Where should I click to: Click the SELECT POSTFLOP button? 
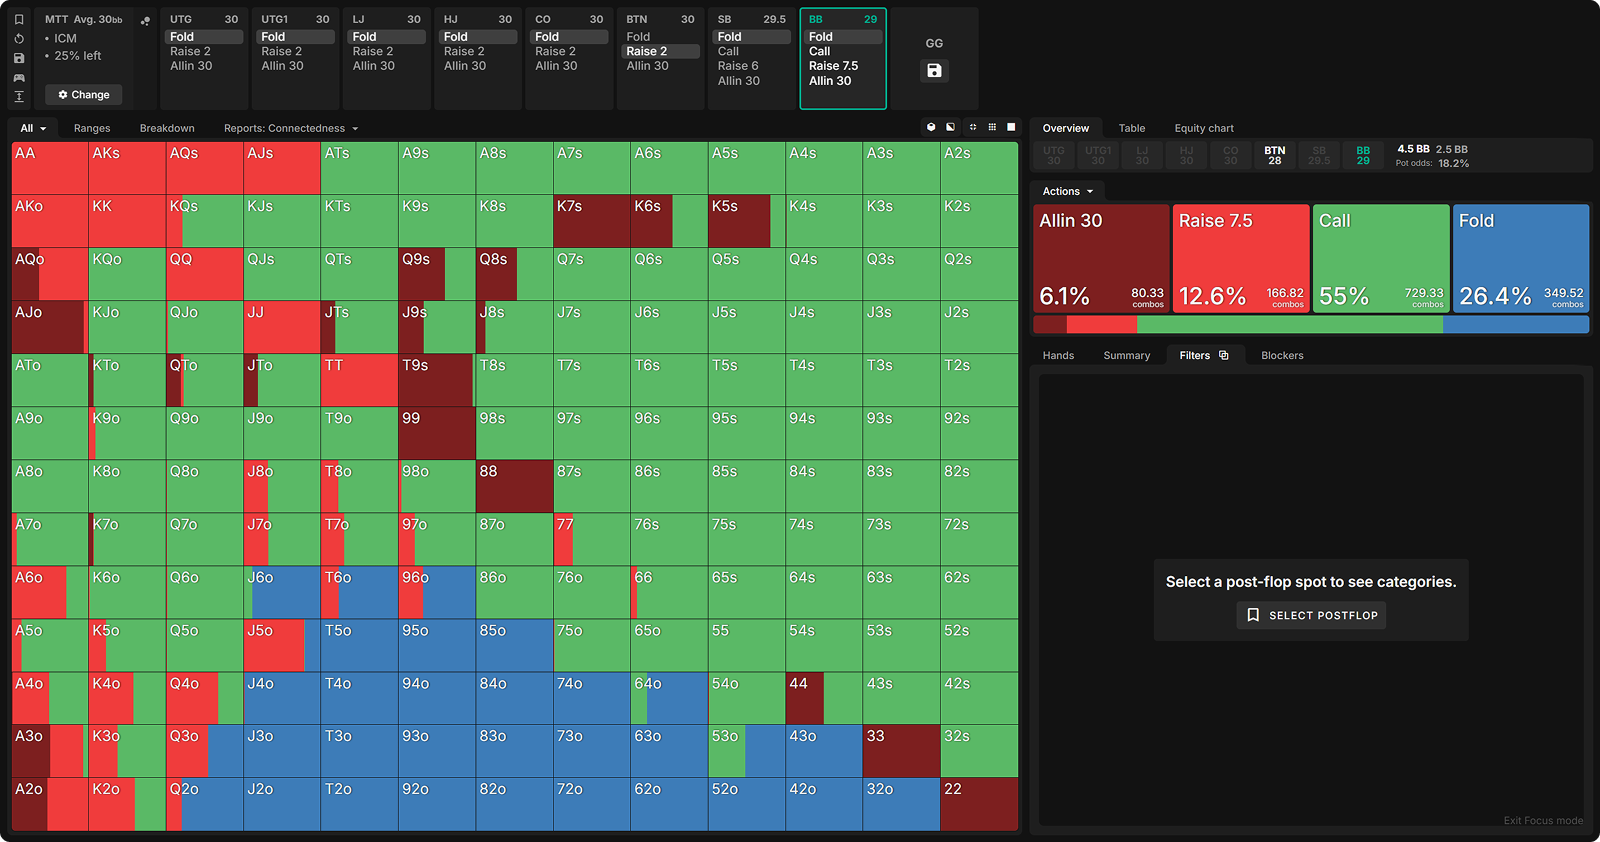pyautogui.click(x=1311, y=615)
